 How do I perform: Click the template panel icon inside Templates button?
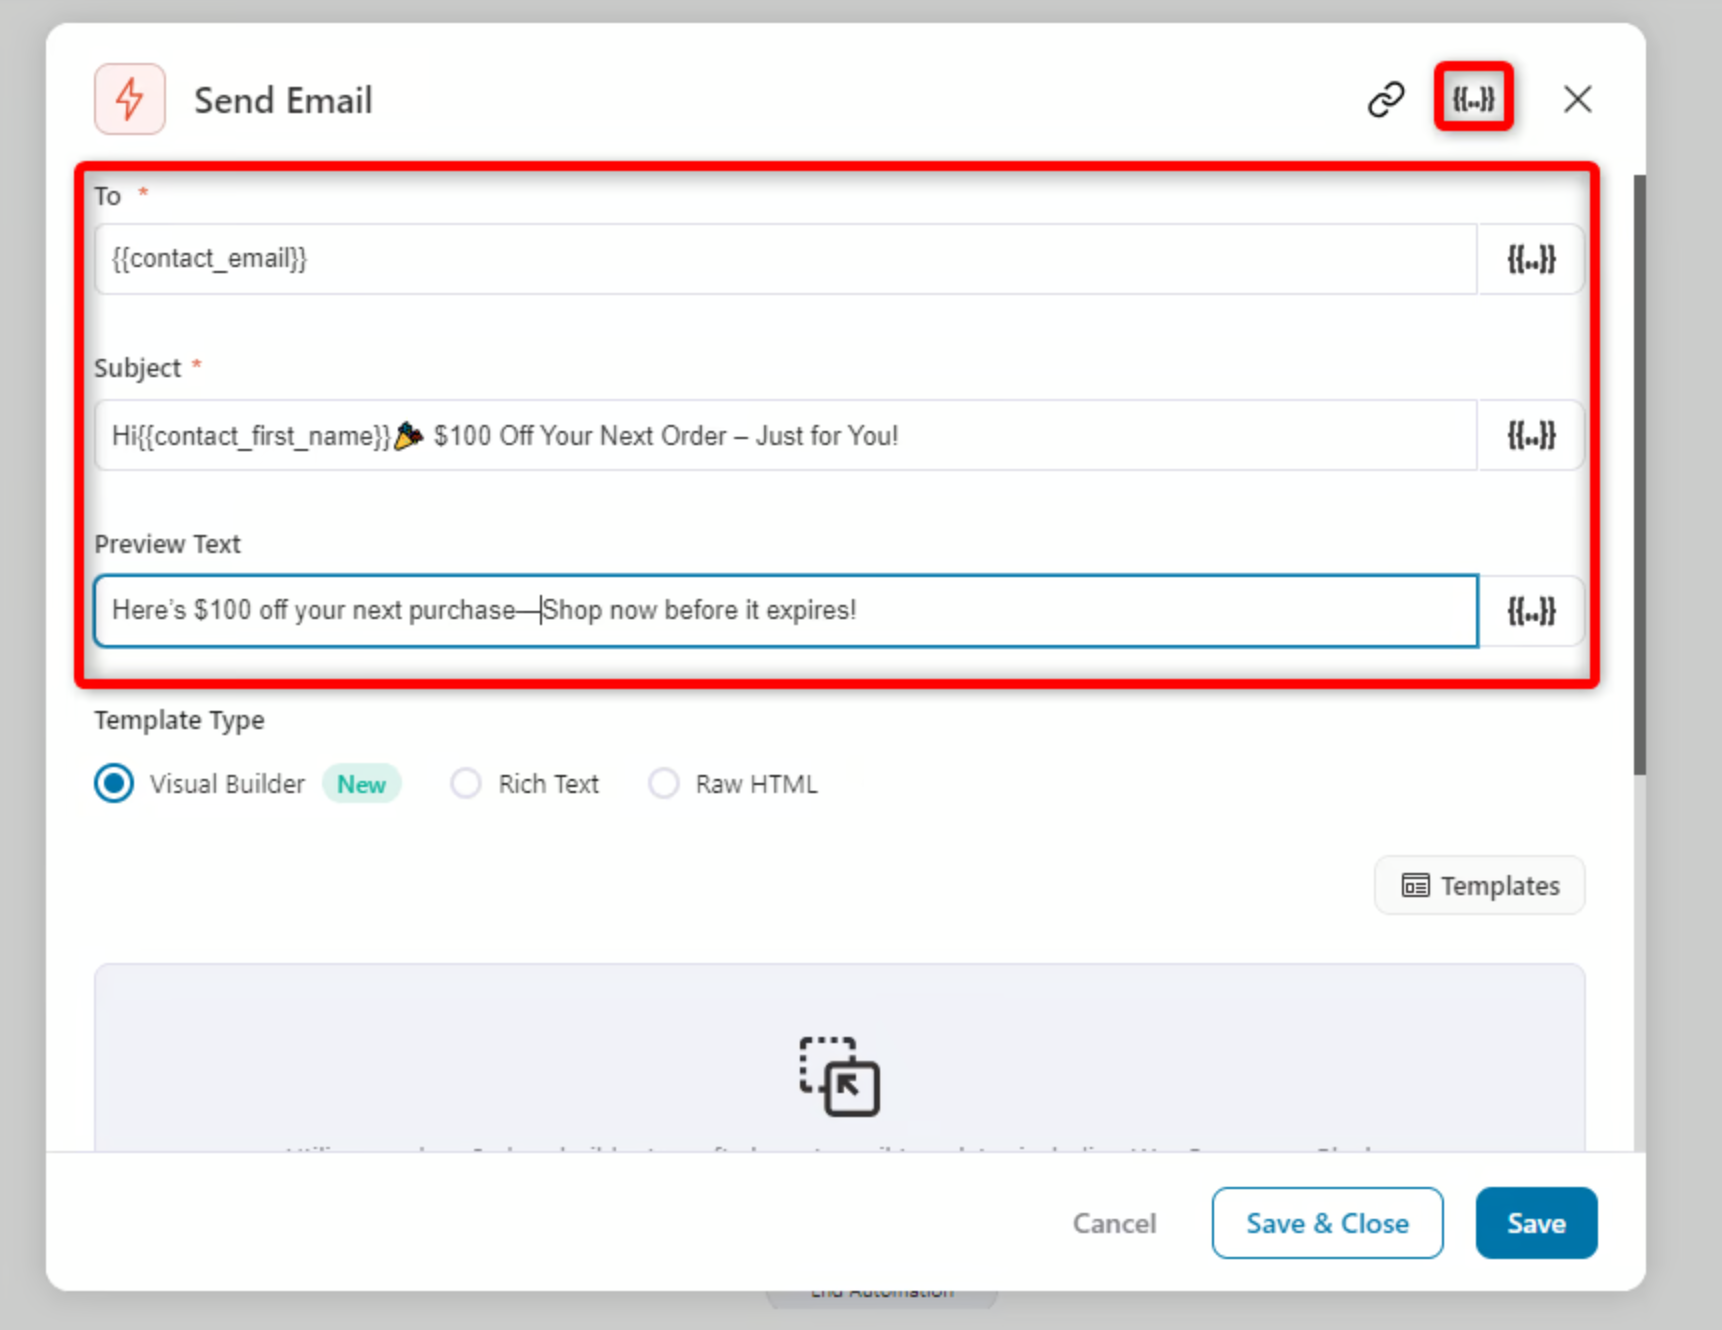pyautogui.click(x=1415, y=885)
